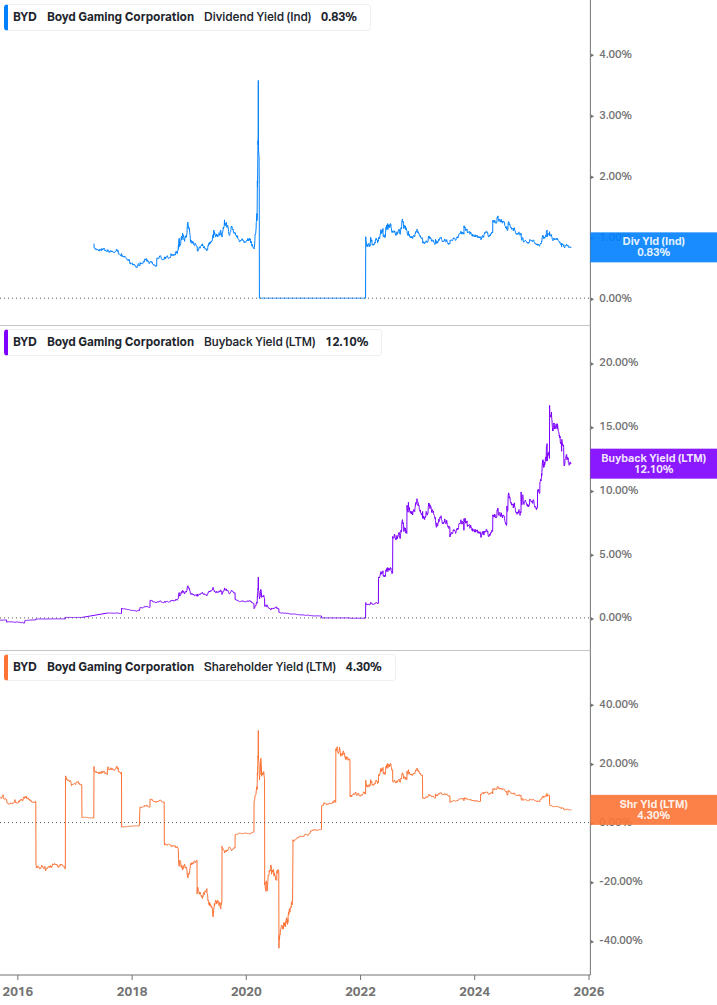This screenshot has width=717, height=1005.
Task: Click the 2018 label on the time axis
Action: [x=132, y=992]
